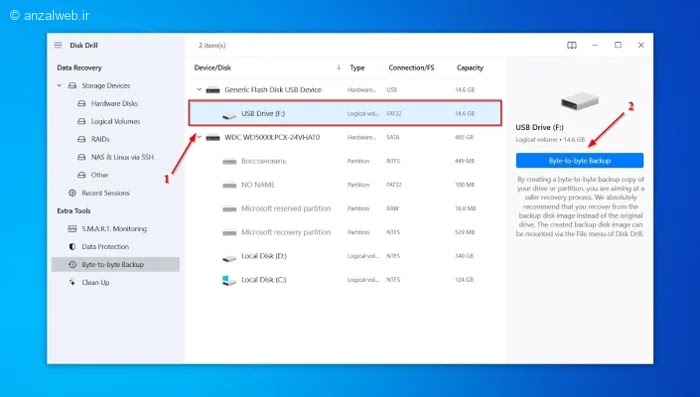Click Microsoft reserved partition icon
This screenshot has width=700, height=397.
point(229,209)
